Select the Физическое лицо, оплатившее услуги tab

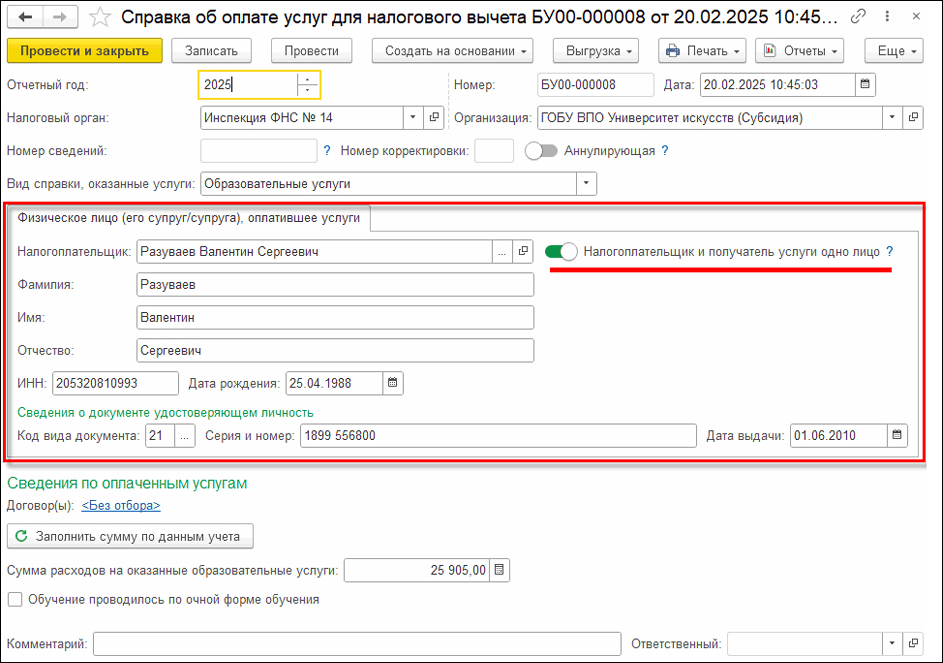(189, 216)
